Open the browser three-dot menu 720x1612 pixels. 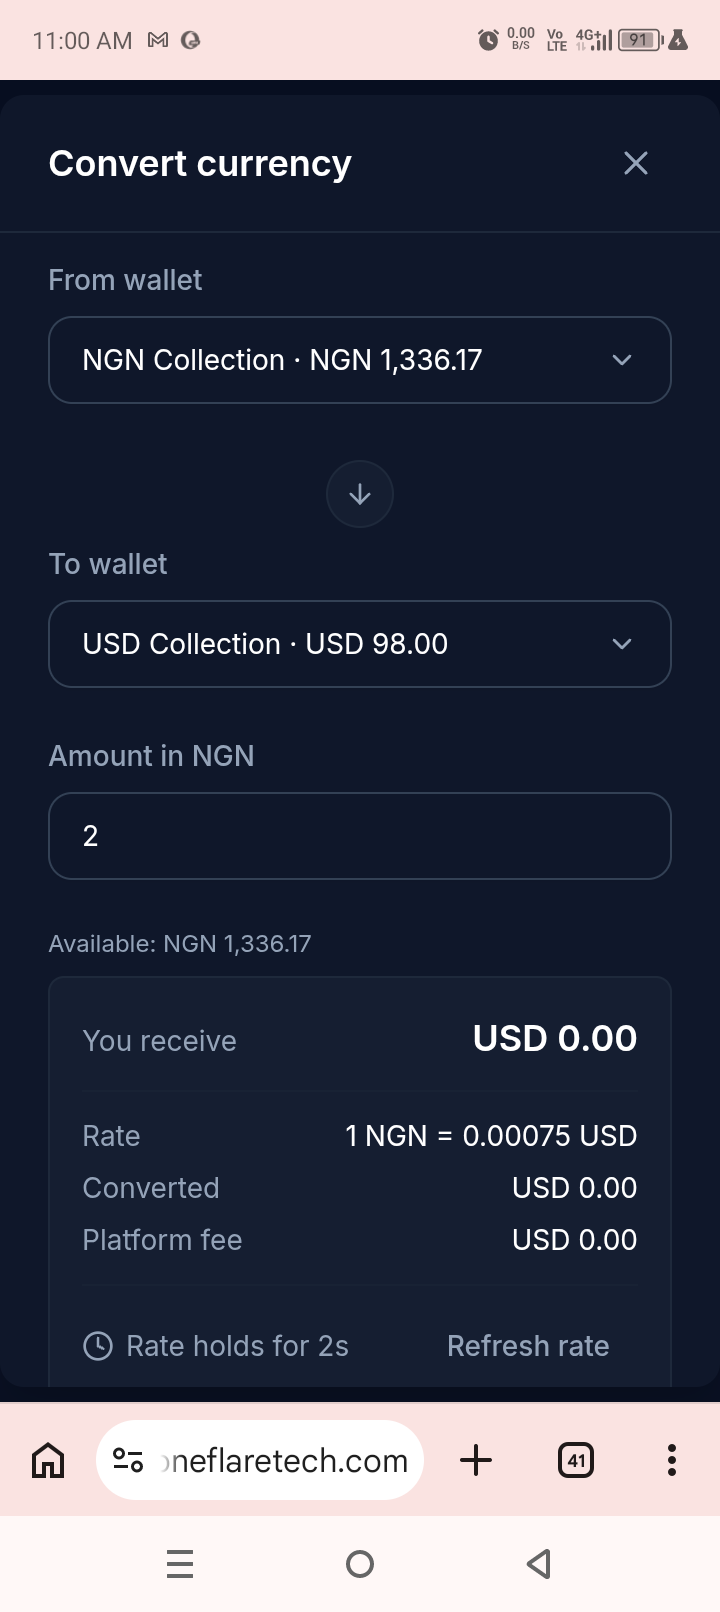click(672, 1460)
